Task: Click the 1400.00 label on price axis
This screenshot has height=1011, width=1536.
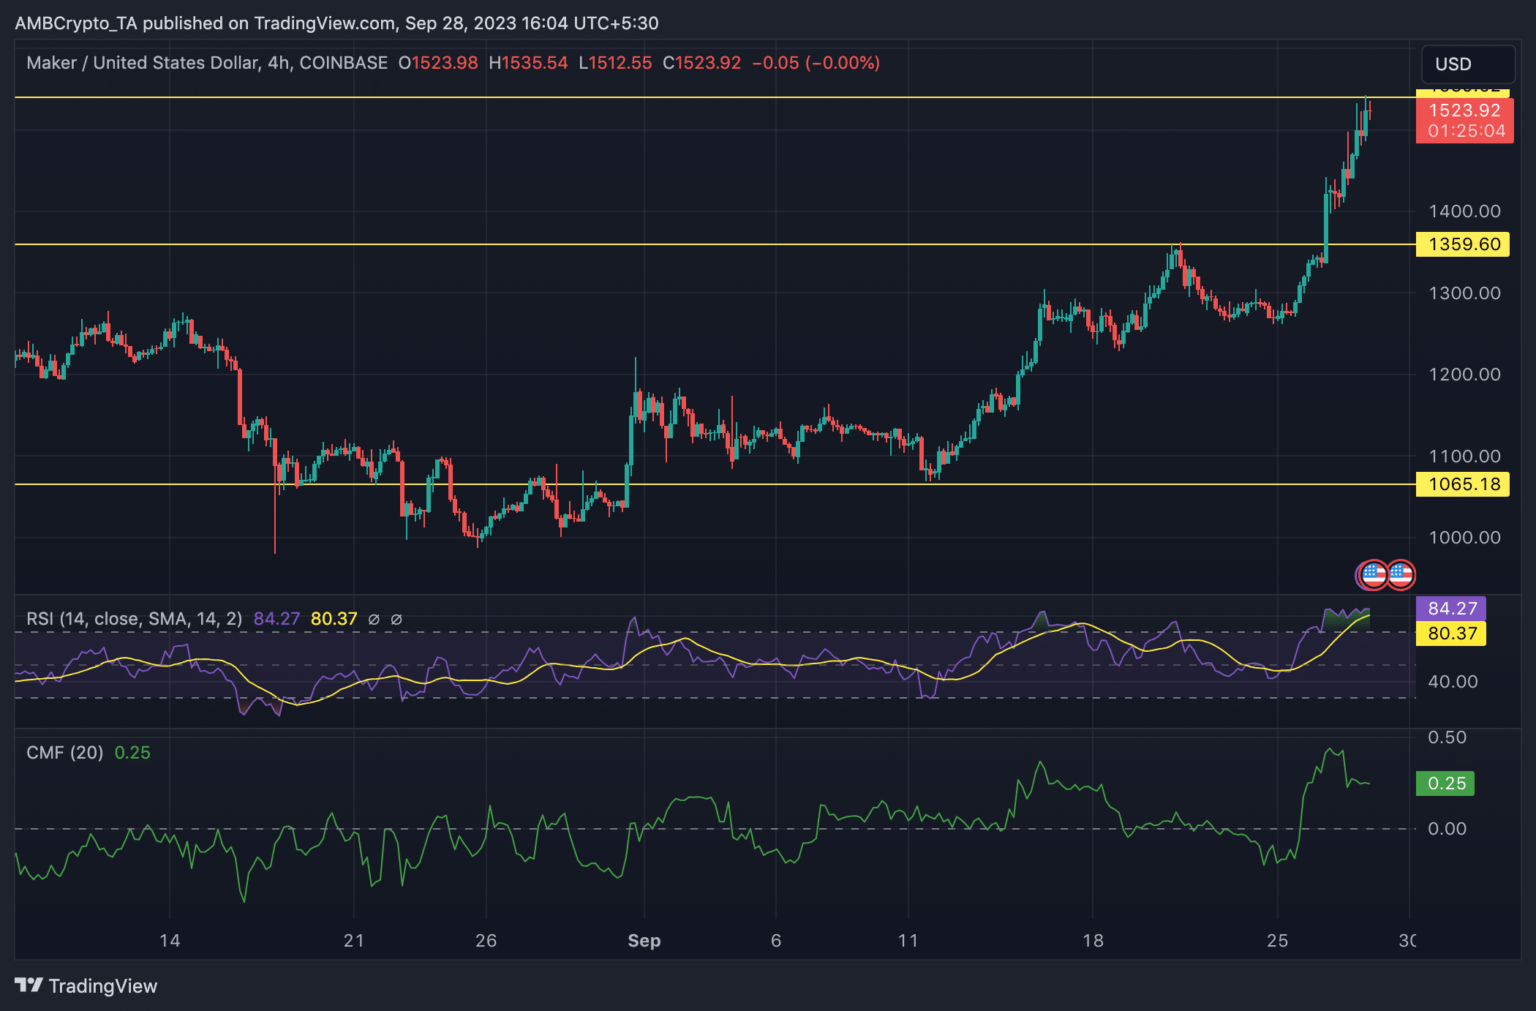Action: click(1464, 211)
